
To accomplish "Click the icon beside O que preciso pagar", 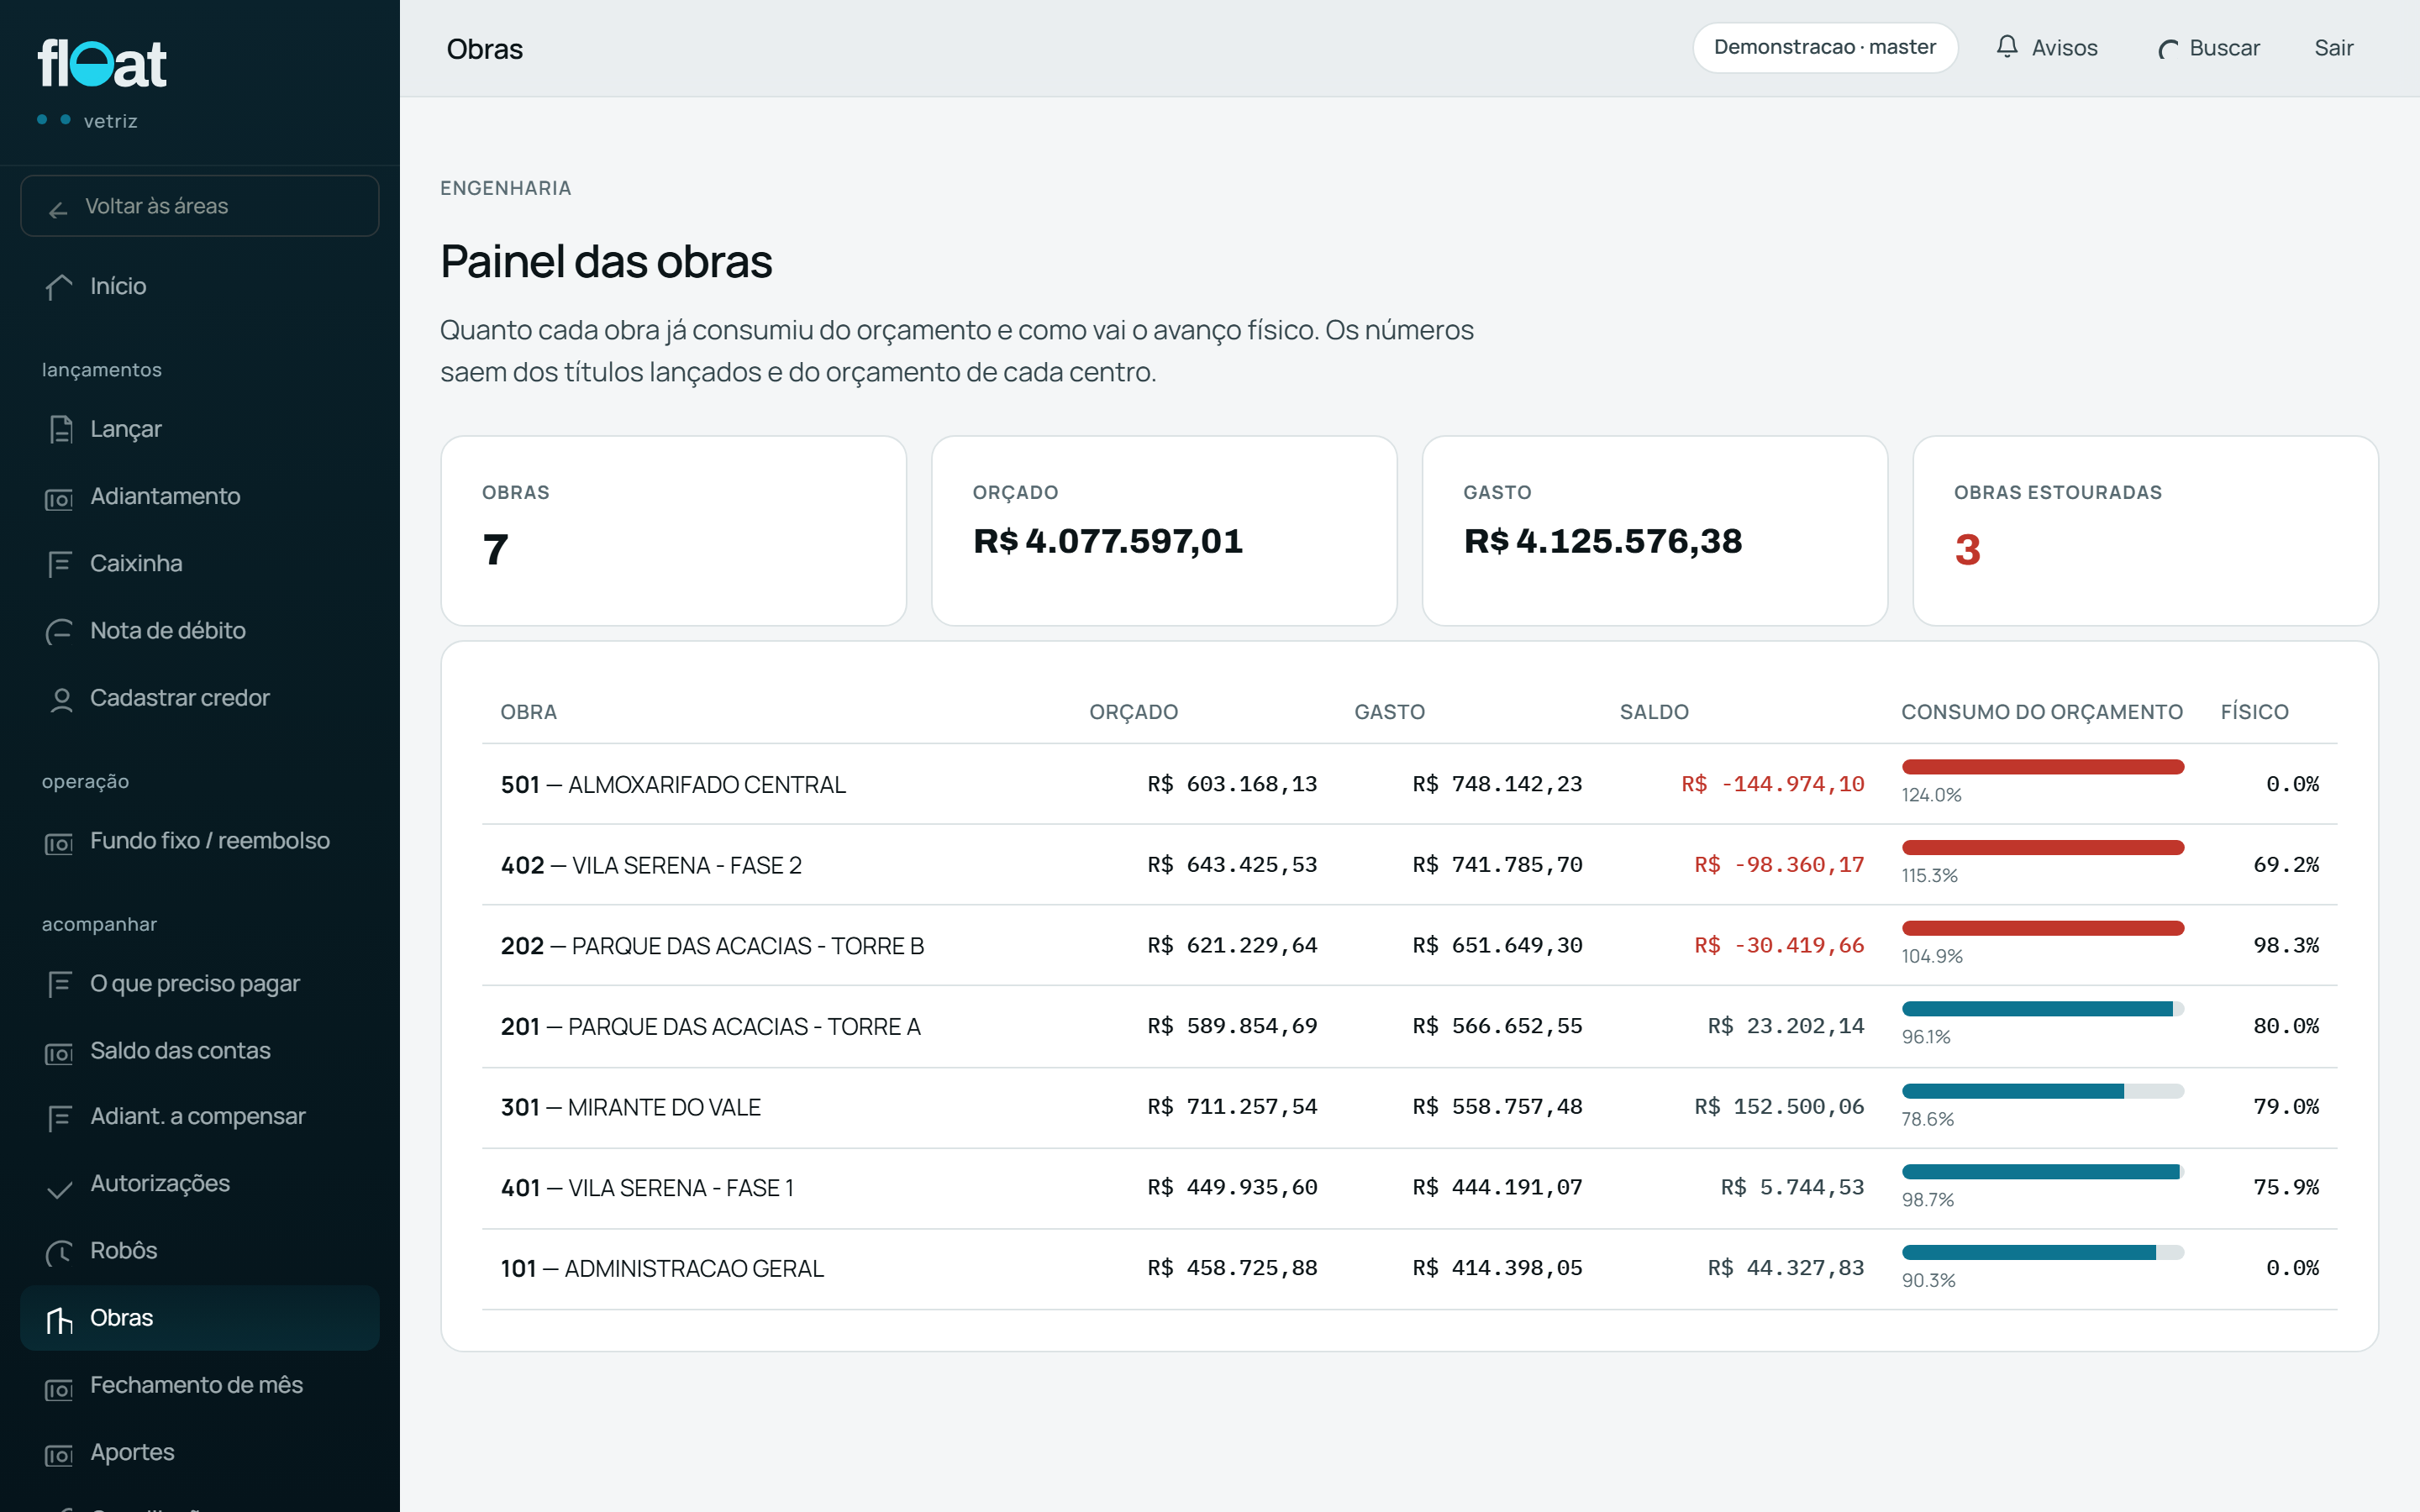I will click(59, 984).
